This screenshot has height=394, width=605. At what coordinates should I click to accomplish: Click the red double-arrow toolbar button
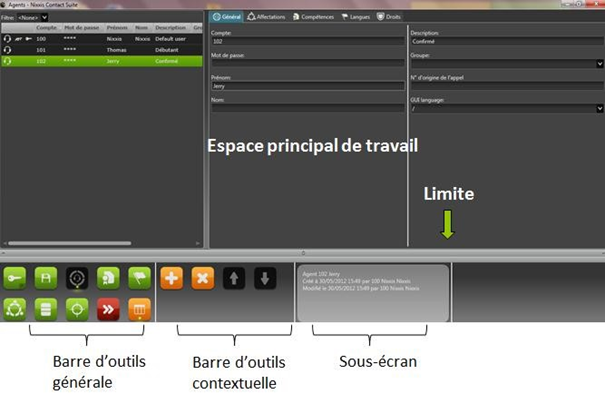tap(108, 309)
